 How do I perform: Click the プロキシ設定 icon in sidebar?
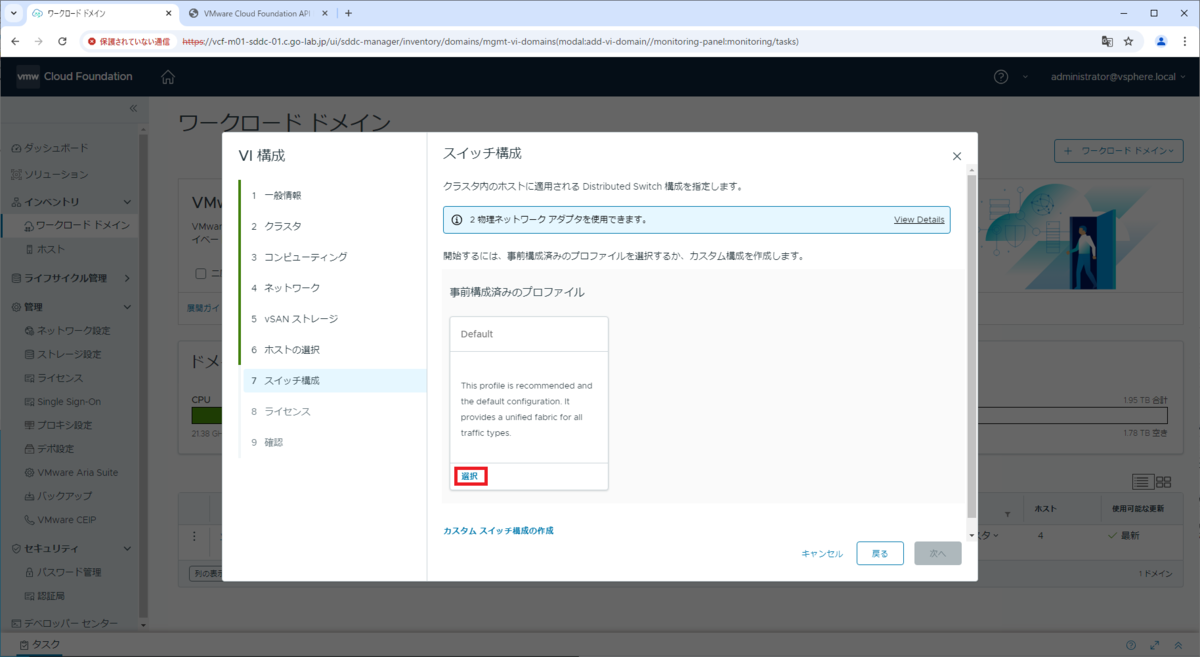coord(29,425)
